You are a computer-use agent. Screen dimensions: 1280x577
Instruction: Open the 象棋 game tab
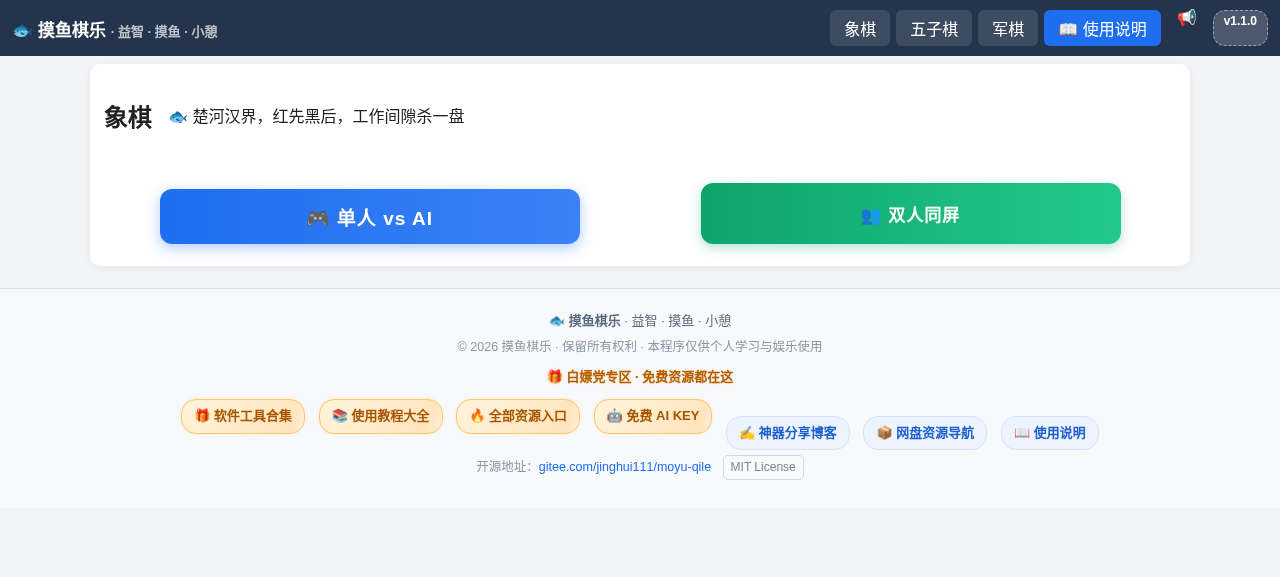click(x=860, y=28)
